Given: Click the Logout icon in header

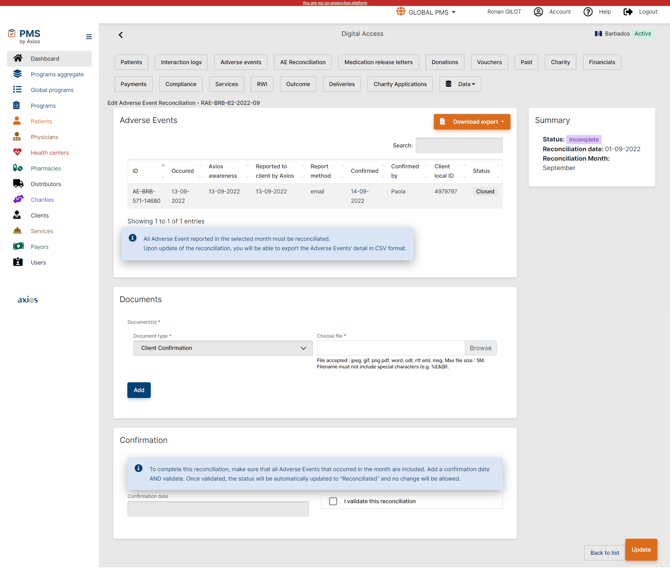Looking at the screenshot, I should point(628,12).
